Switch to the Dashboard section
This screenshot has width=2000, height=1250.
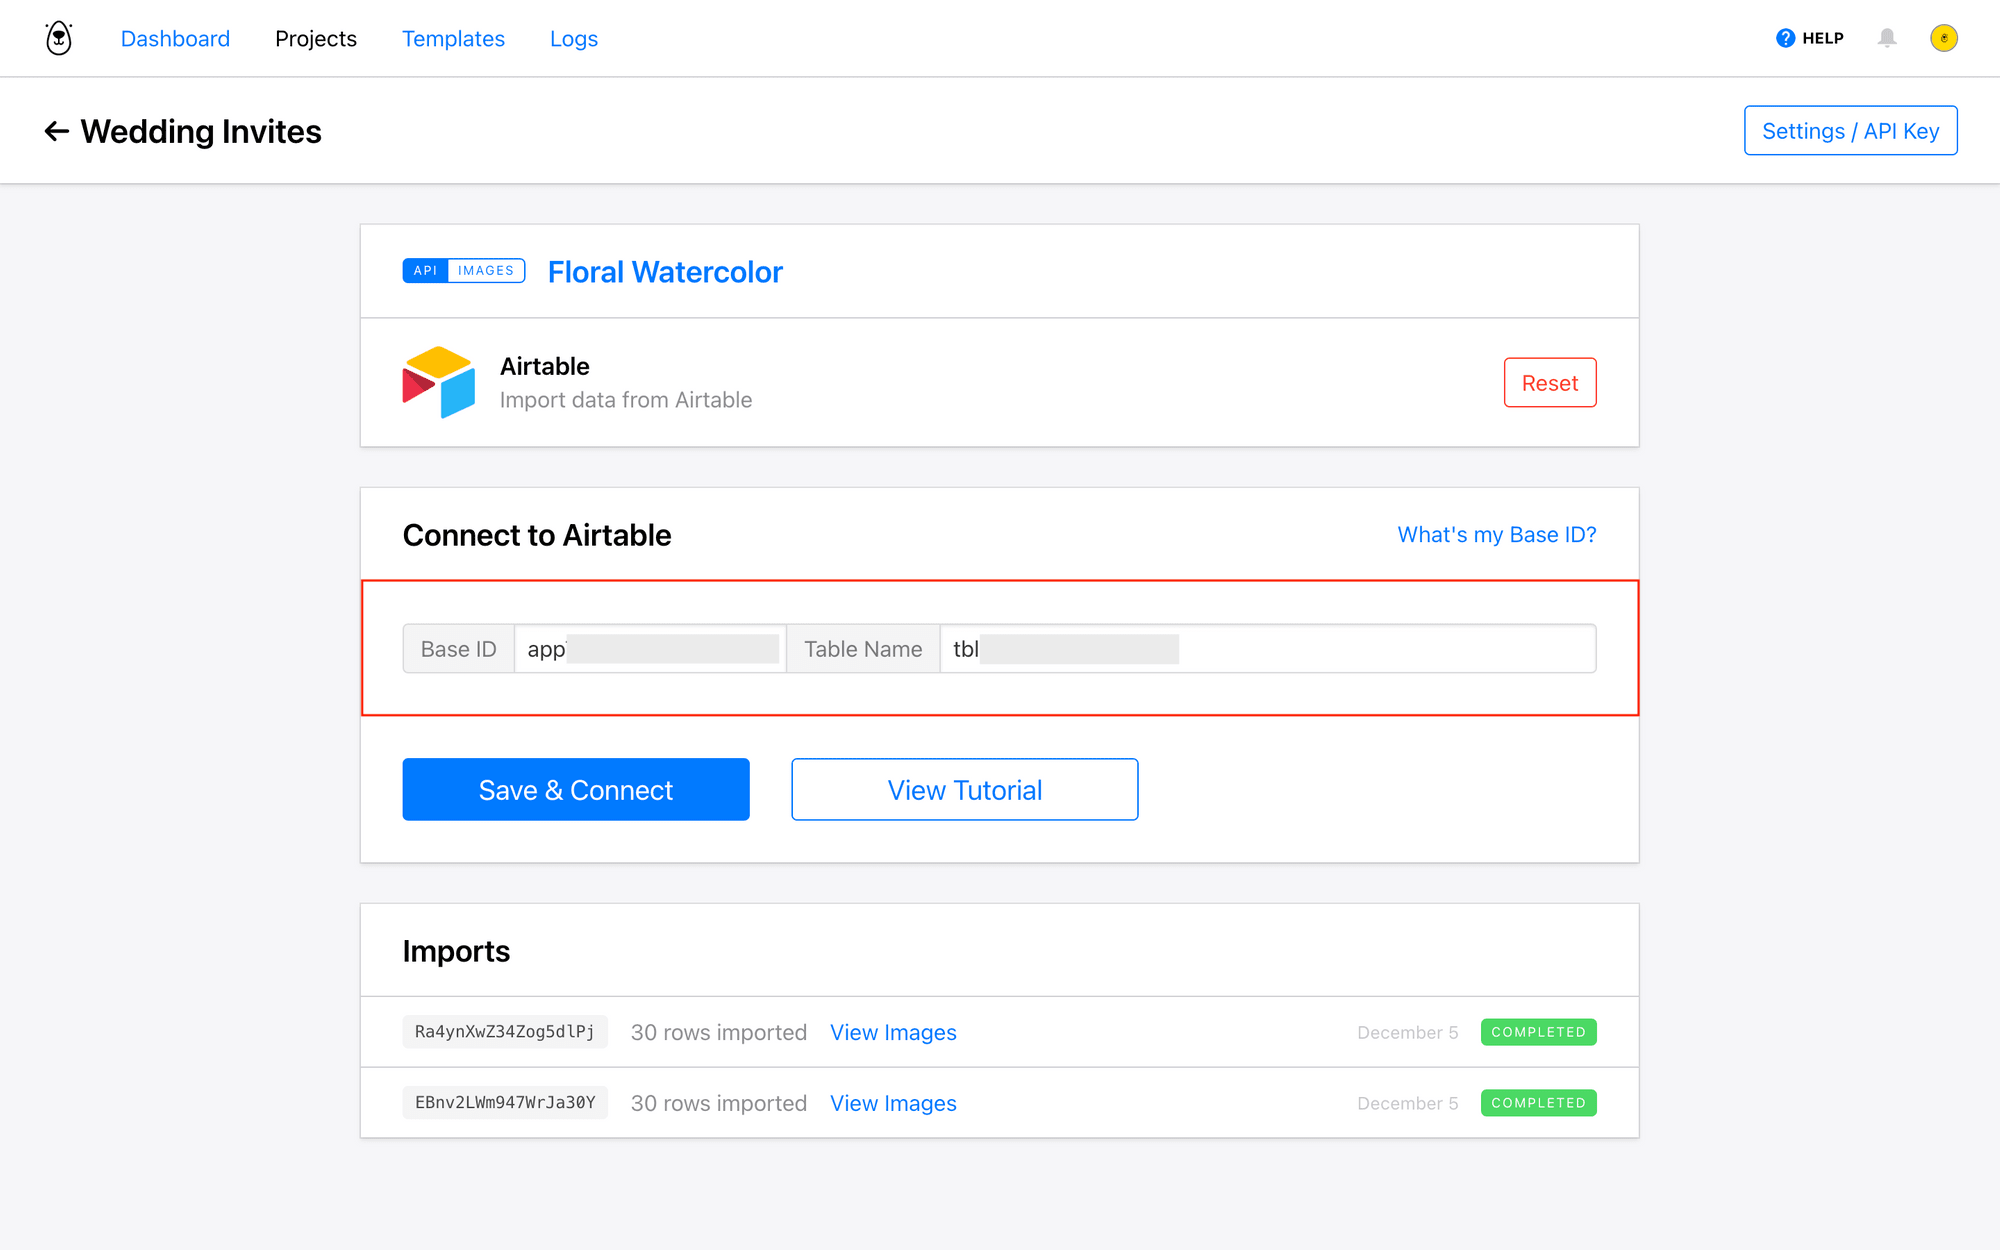[175, 38]
